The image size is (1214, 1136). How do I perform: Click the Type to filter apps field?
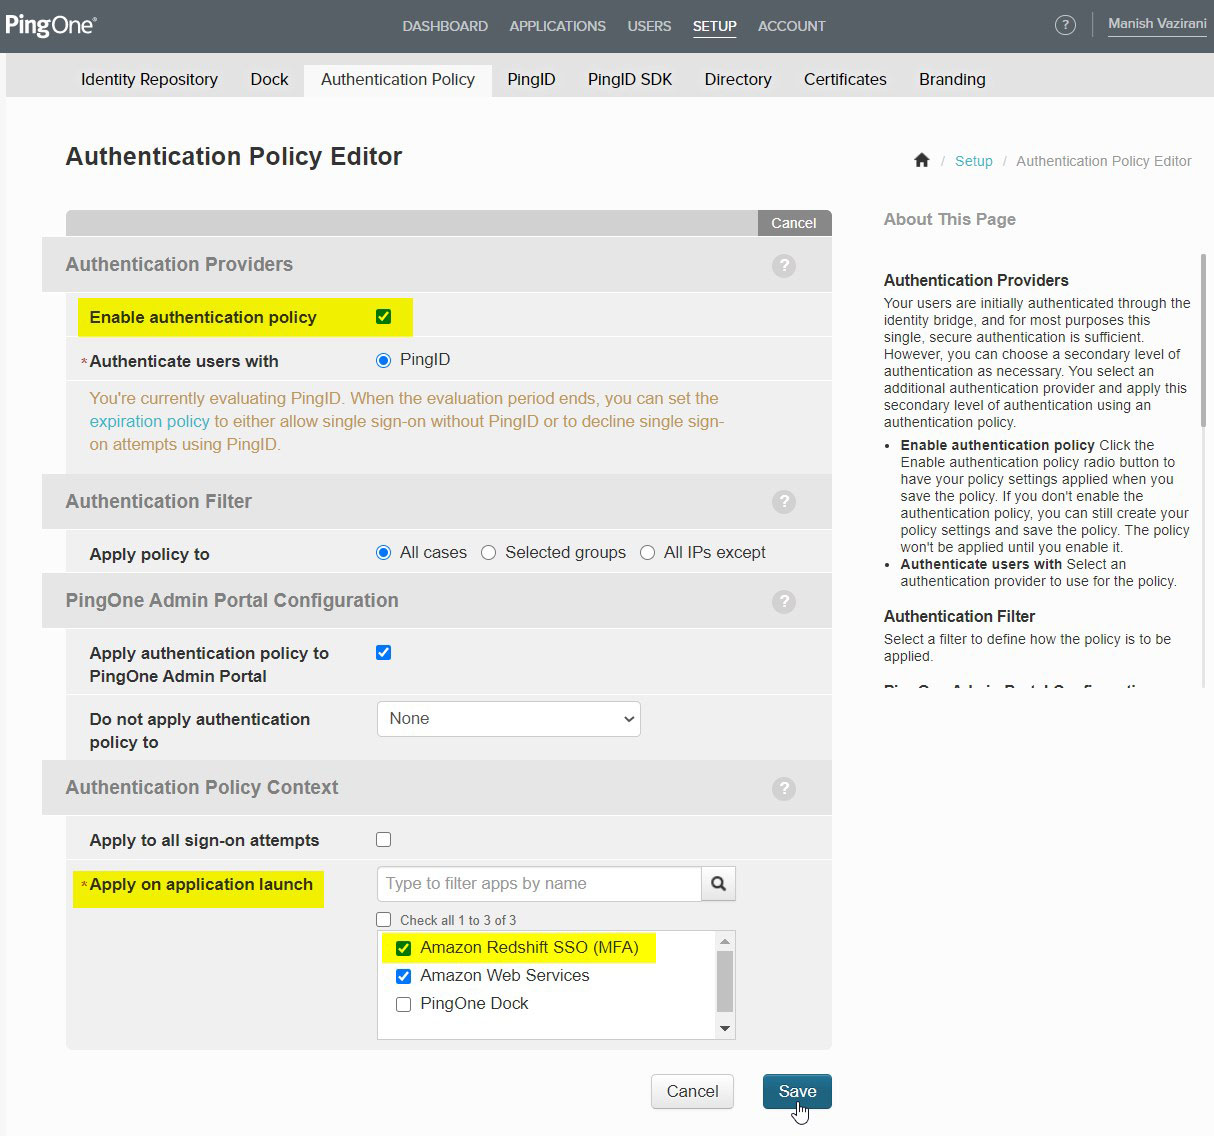pyautogui.click(x=538, y=883)
